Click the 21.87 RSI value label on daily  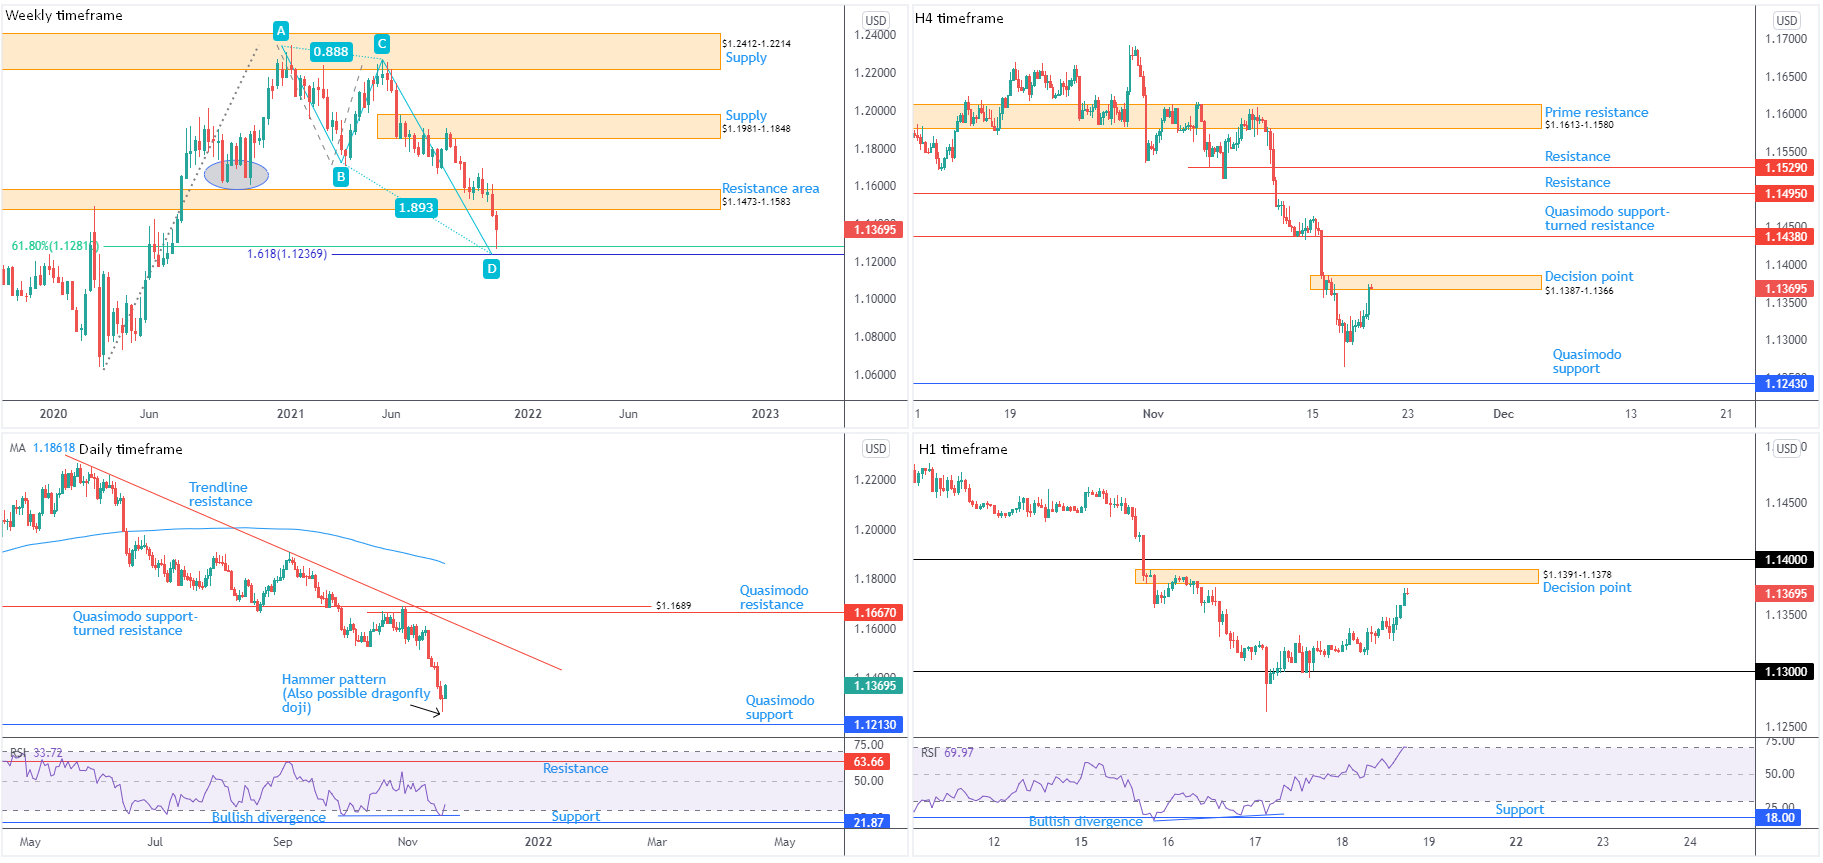pyautogui.click(x=869, y=822)
